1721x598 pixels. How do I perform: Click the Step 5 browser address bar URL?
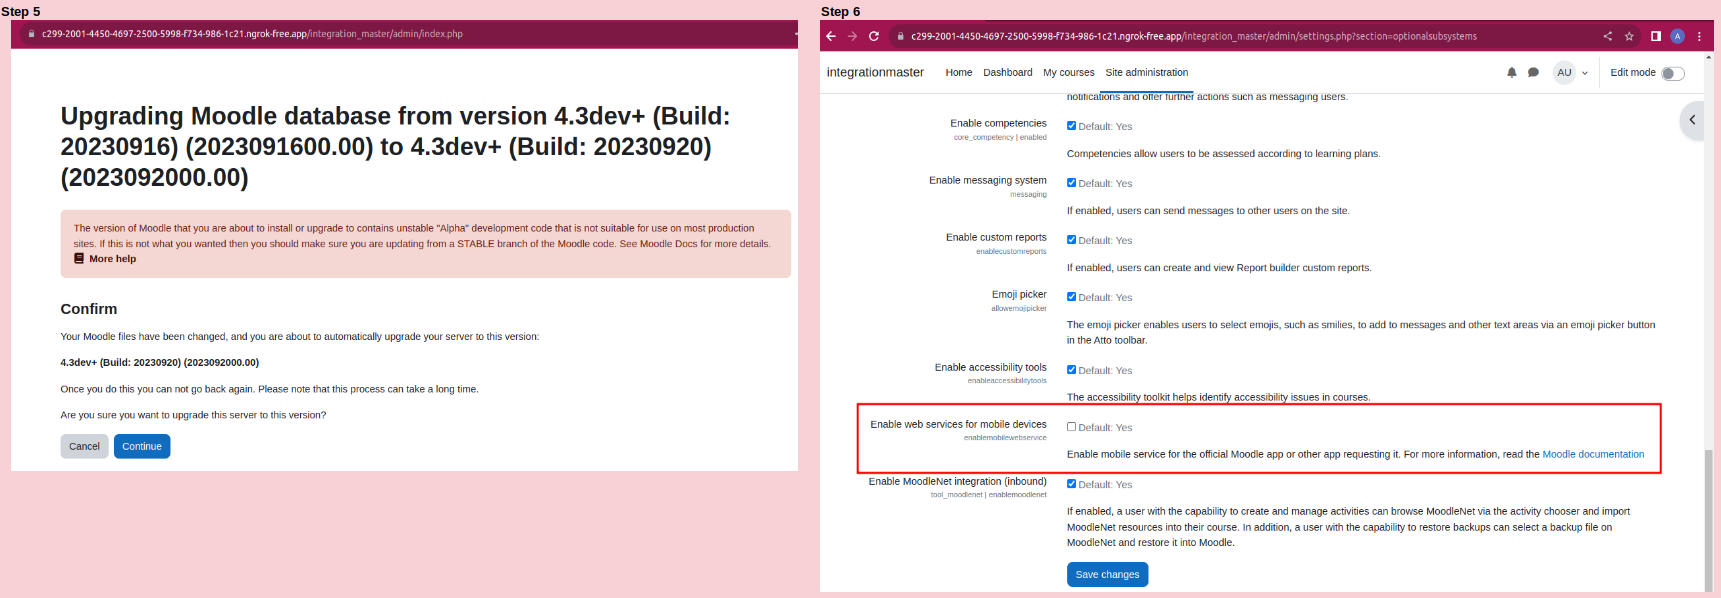coord(252,34)
